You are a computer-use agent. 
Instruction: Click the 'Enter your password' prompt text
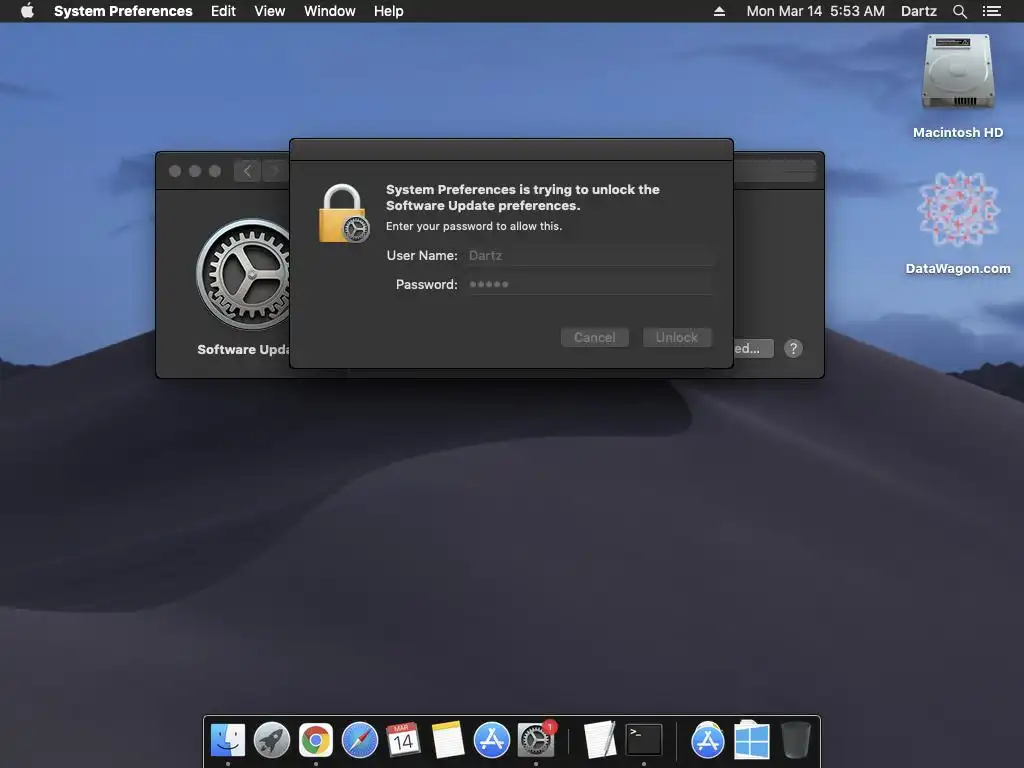[x=473, y=226]
